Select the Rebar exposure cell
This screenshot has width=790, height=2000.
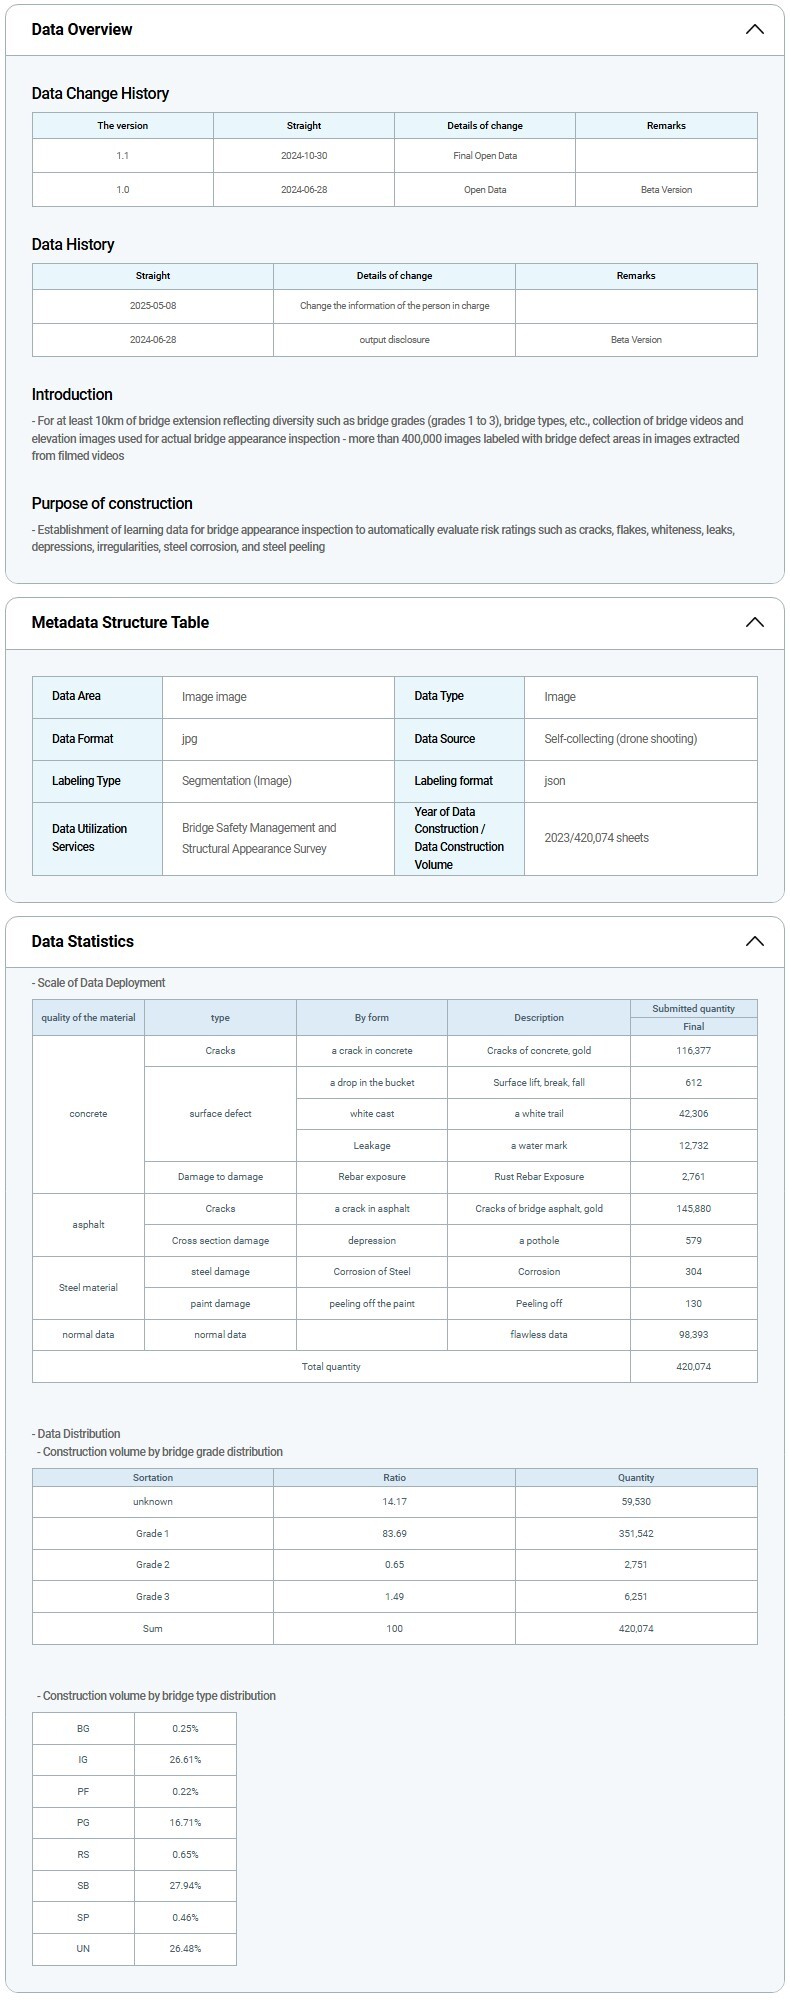click(371, 1177)
